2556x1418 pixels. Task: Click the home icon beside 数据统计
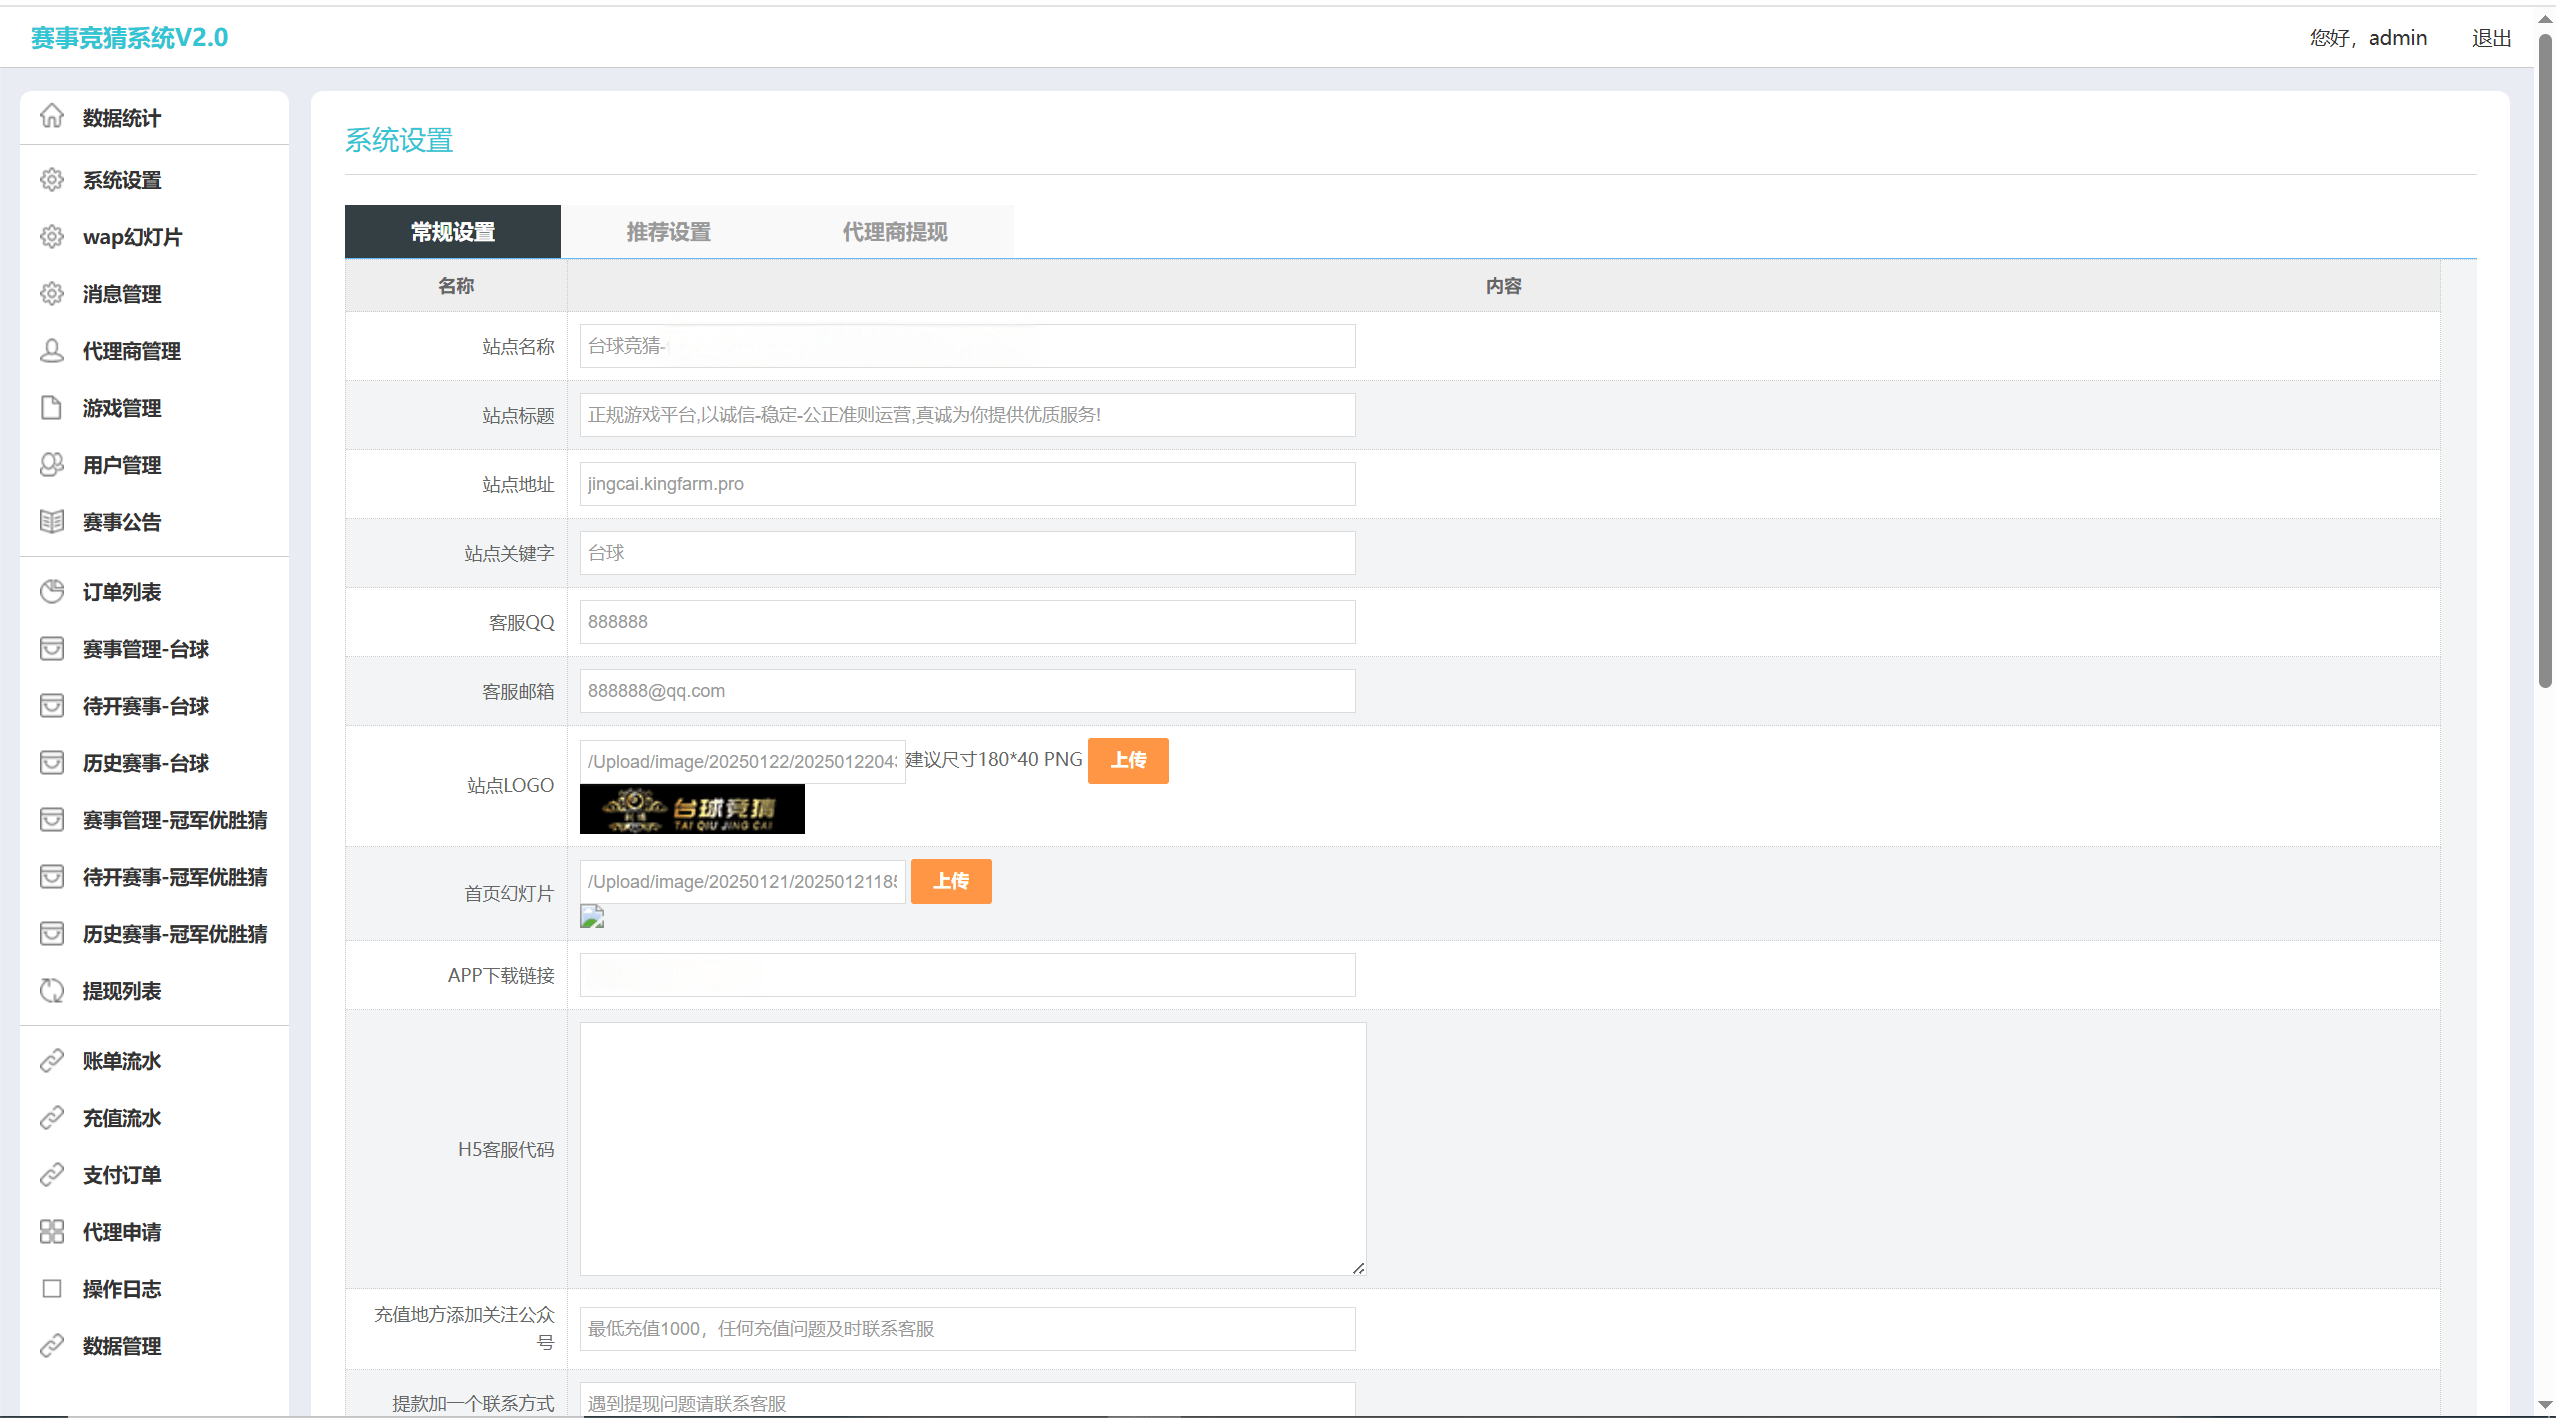[x=52, y=117]
